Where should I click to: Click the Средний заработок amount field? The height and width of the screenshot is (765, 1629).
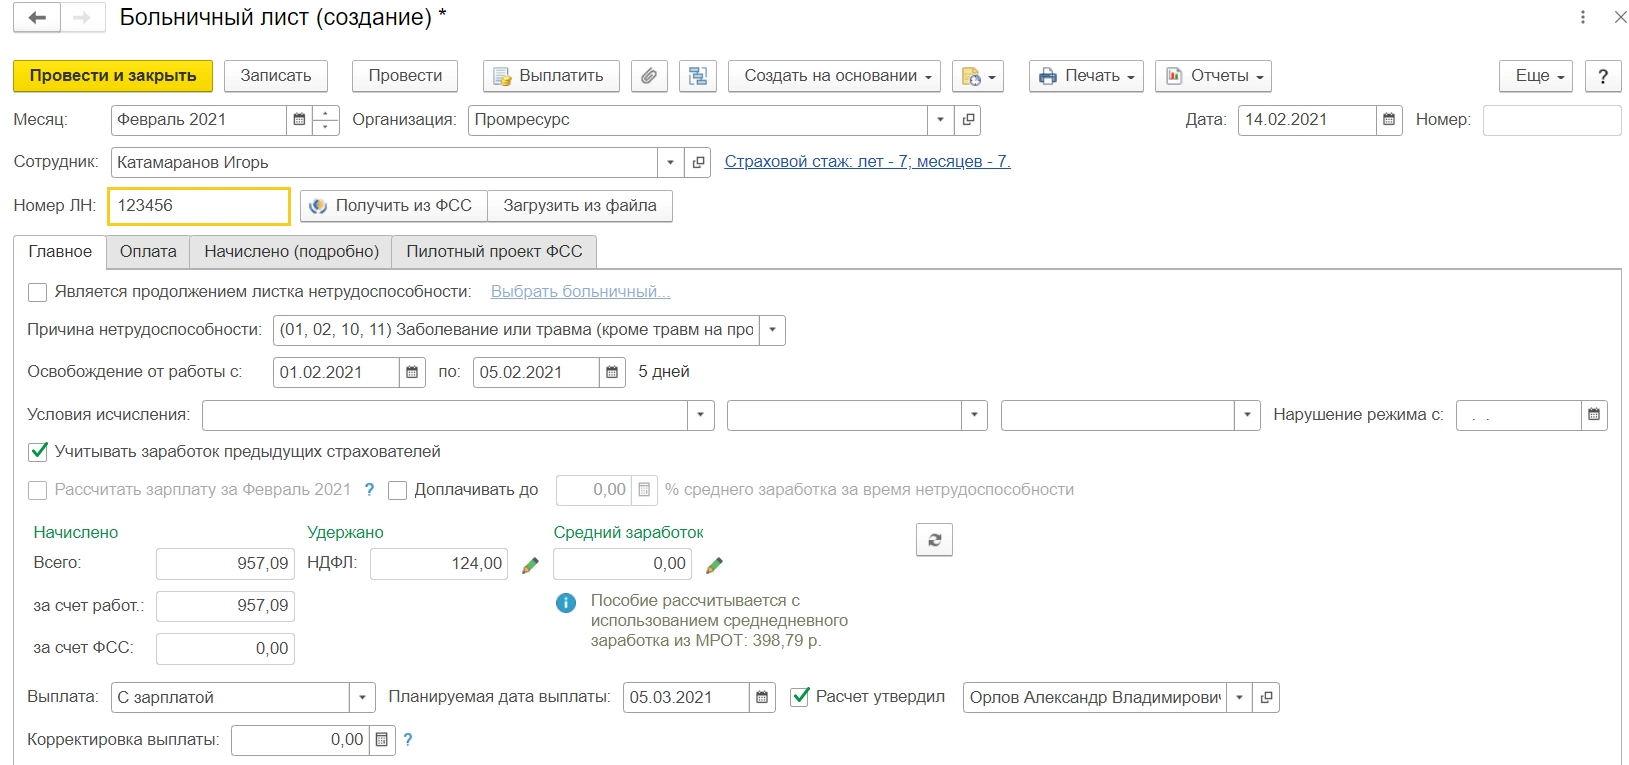622,564
